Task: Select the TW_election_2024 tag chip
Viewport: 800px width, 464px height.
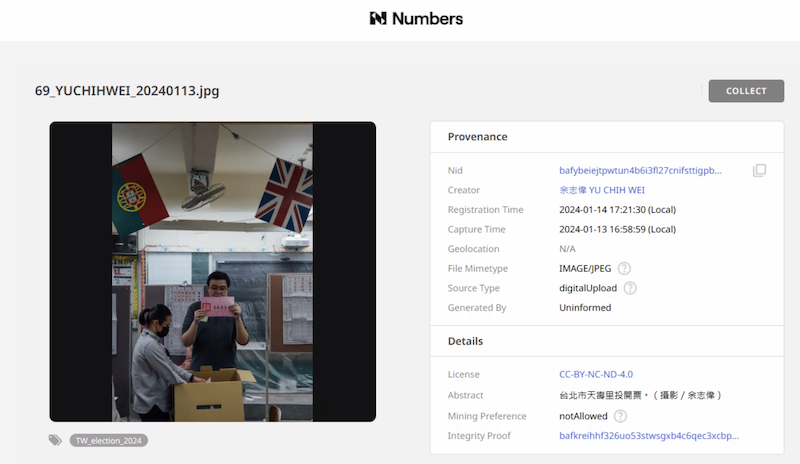Action: click(109, 440)
